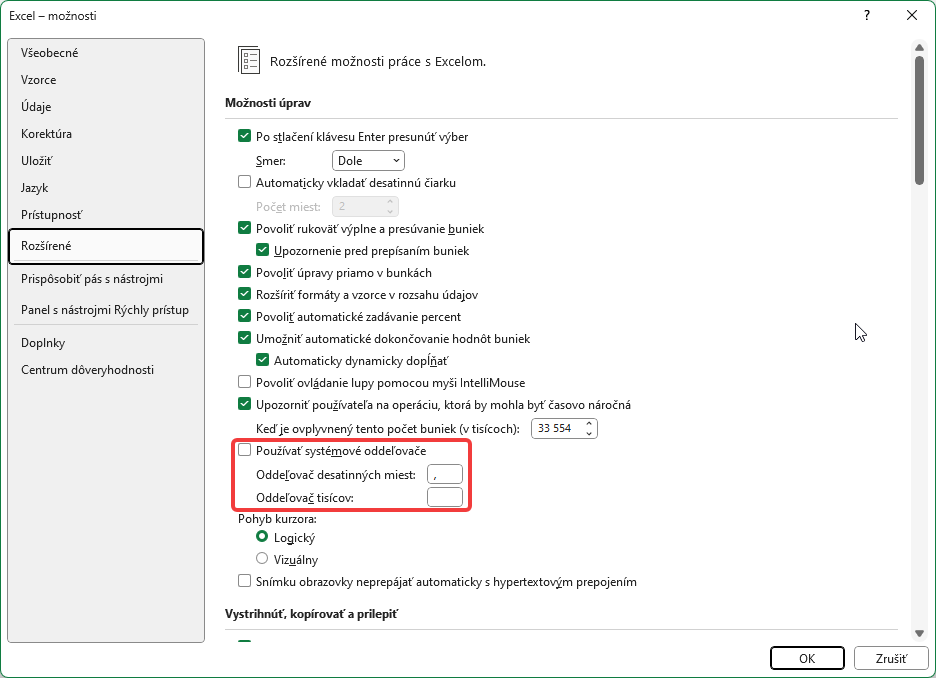936x678 pixels.
Task: Open the Smer direction dropdown
Action: click(368, 161)
